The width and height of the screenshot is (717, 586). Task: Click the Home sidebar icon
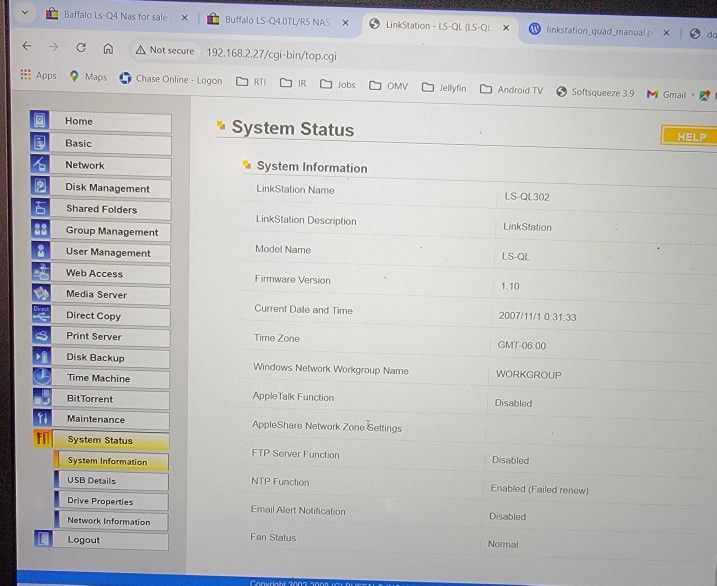tap(40, 120)
